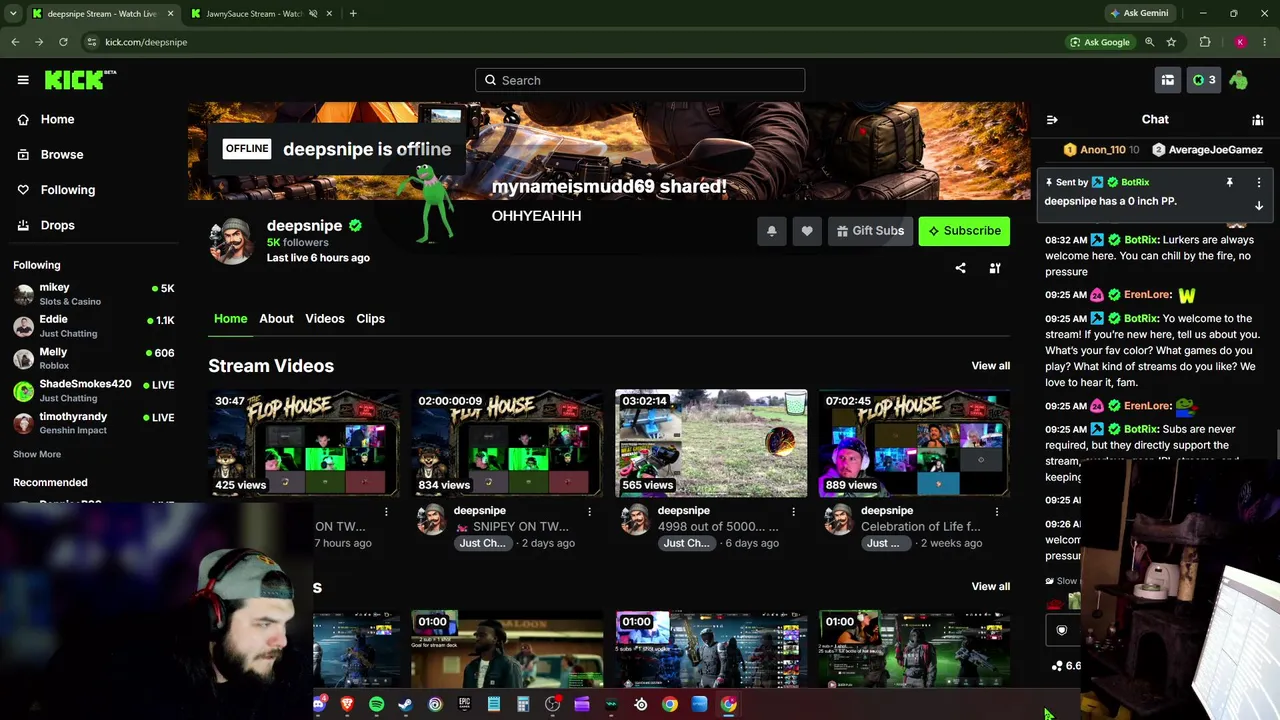
Task: Open the rewards chest icon in header
Action: click(x=1167, y=80)
